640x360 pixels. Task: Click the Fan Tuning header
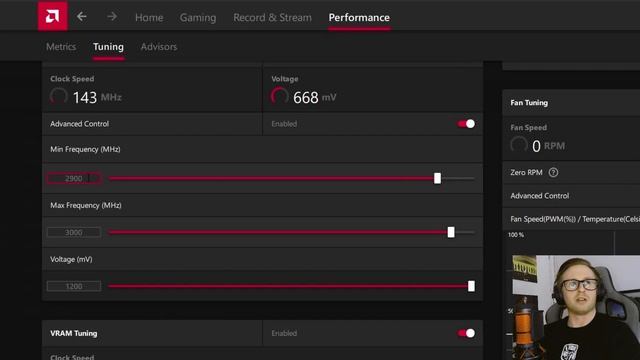[x=529, y=103]
